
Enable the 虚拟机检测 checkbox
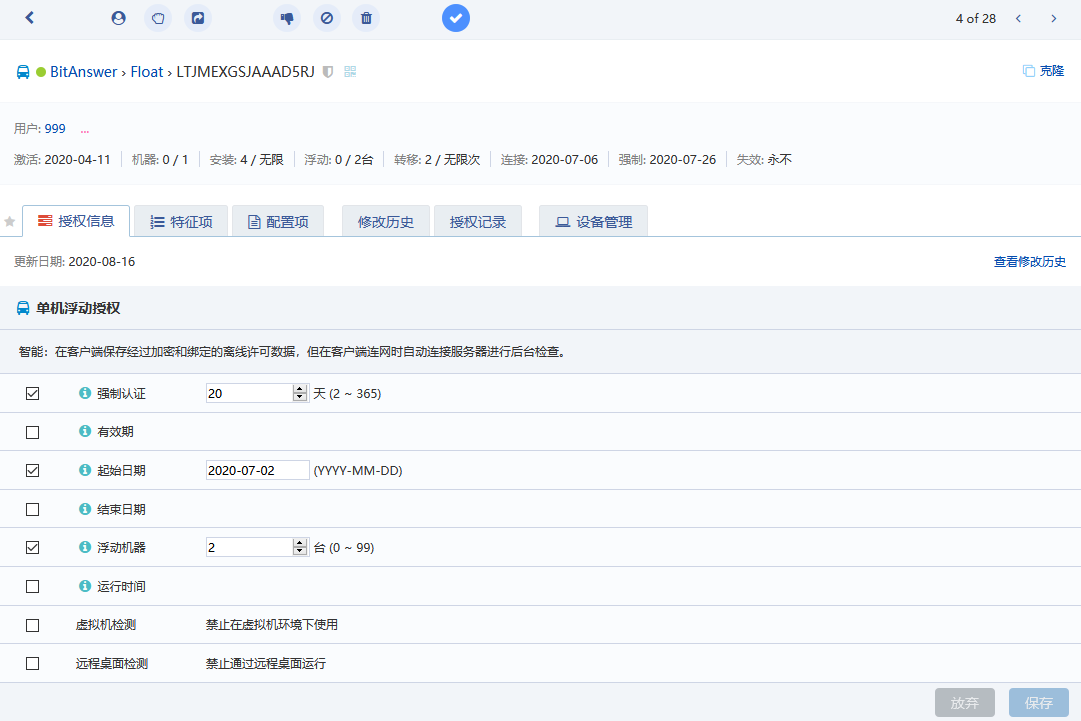point(33,625)
